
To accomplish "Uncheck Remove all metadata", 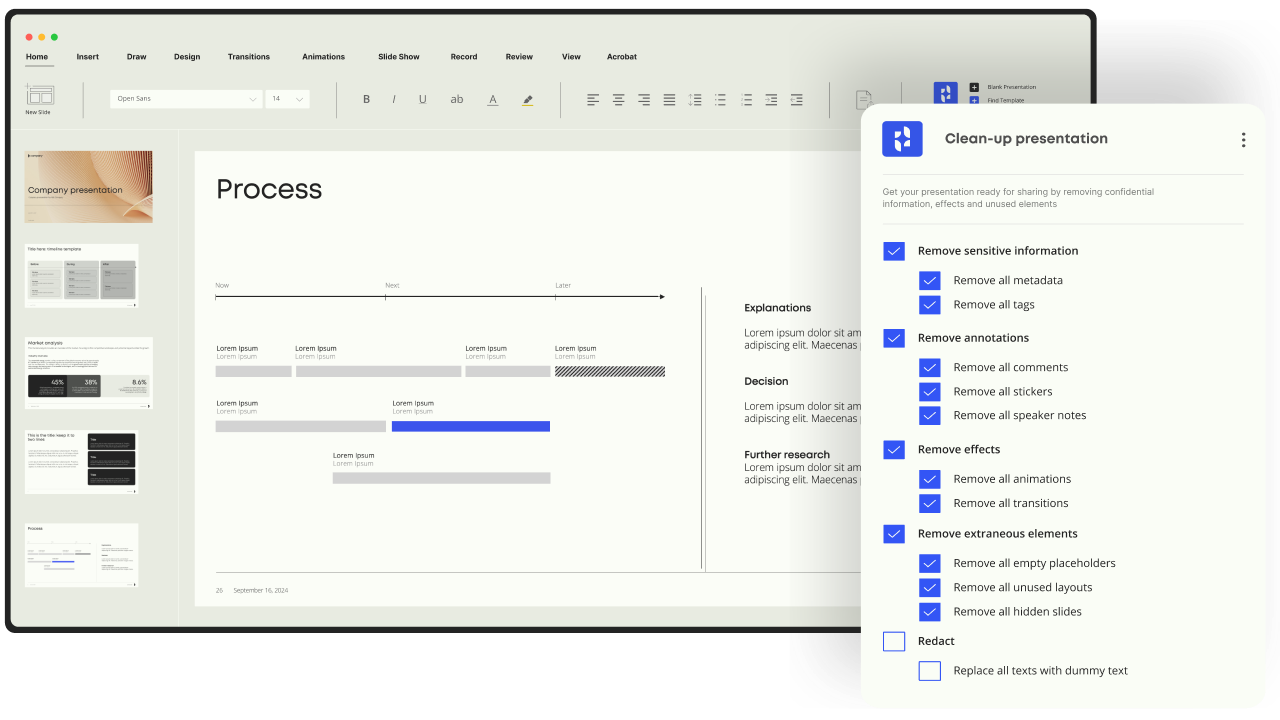I will pyautogui.click(x=930, y=281).
